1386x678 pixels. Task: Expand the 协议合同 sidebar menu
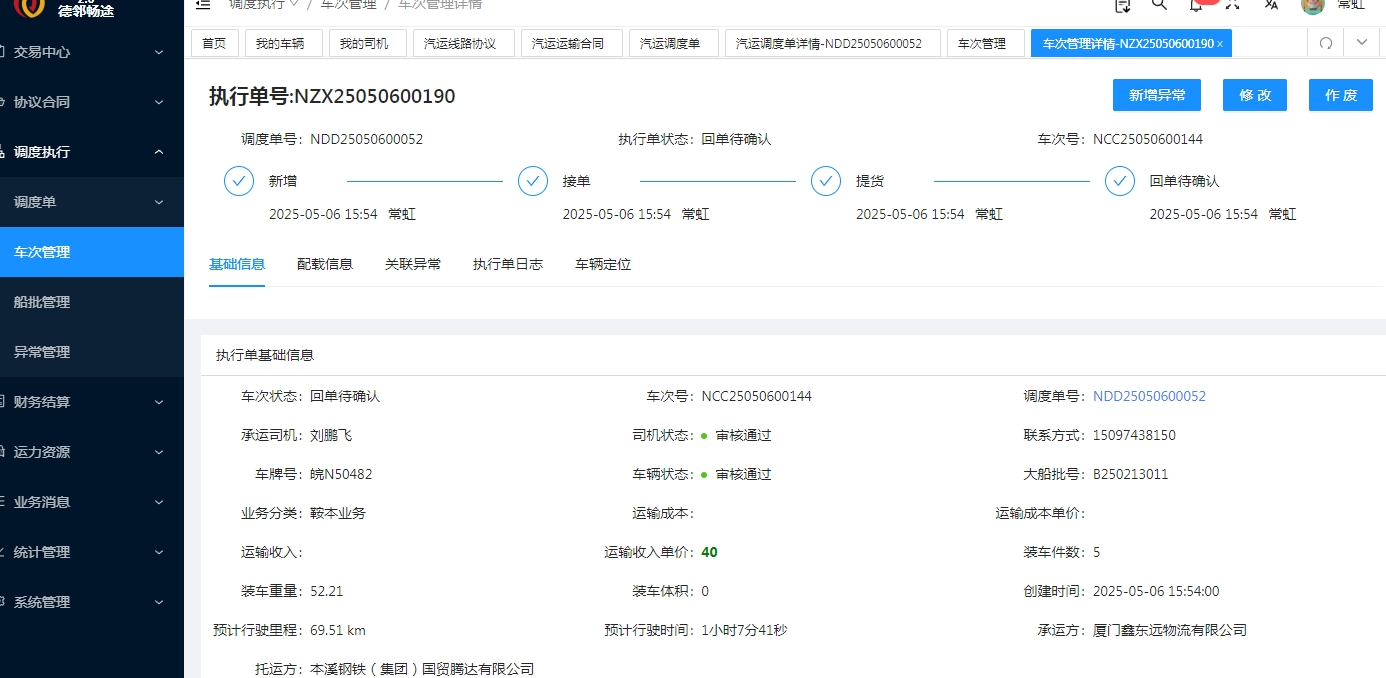click(92, 102)
